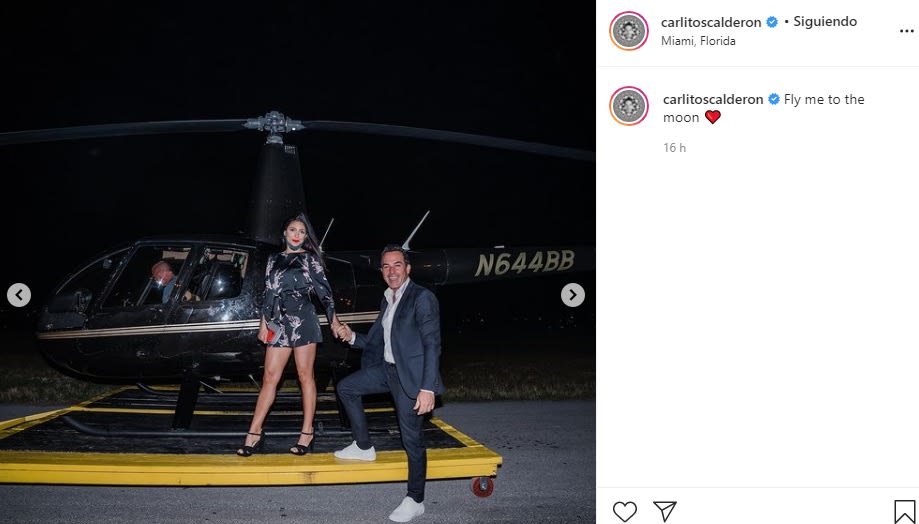Click the red heart emoji in caption
Image resolution: width=919 pixels, height=524 pixels.
coord(713,117)
